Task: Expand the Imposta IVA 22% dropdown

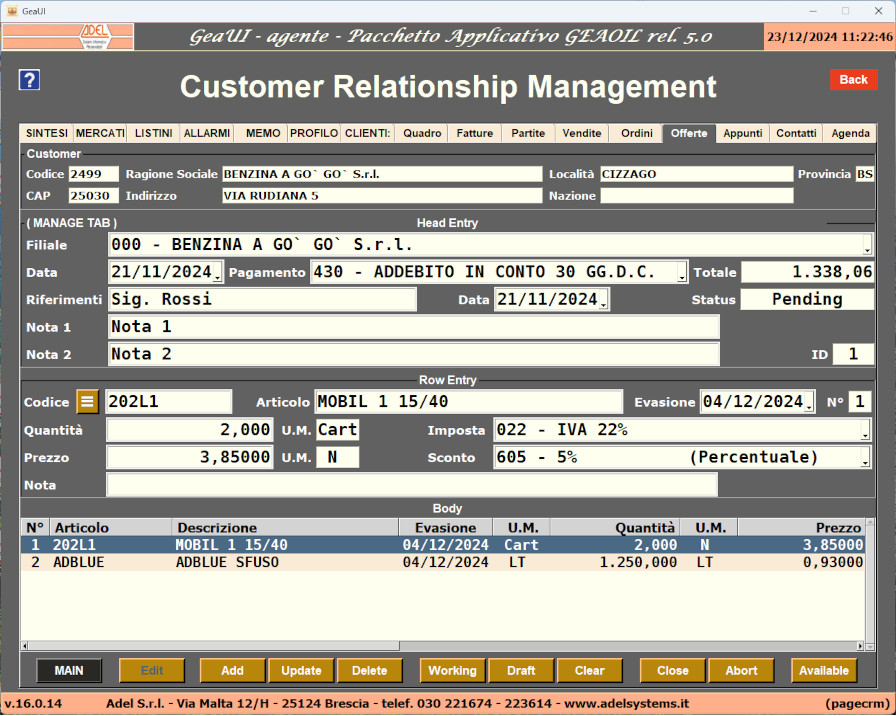Action: coord(866,430)
